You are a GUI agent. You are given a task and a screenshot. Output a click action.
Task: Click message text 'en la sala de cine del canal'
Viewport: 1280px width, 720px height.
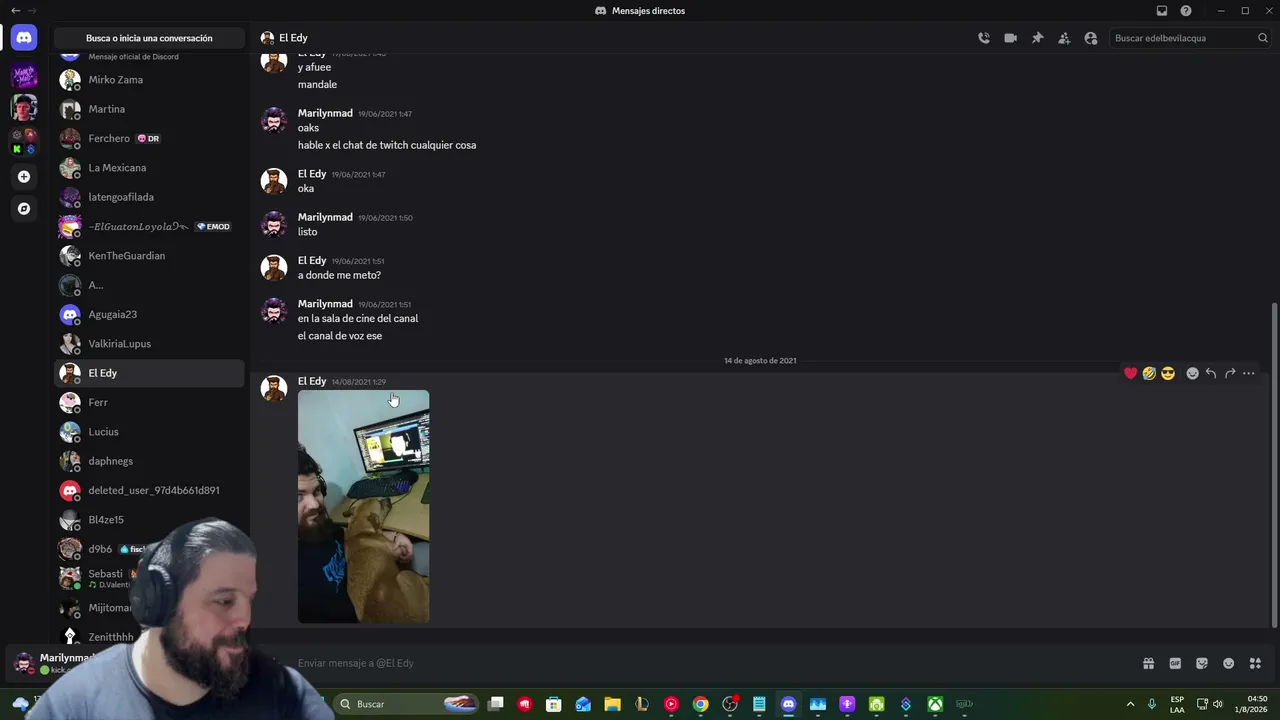coord(358,319)
